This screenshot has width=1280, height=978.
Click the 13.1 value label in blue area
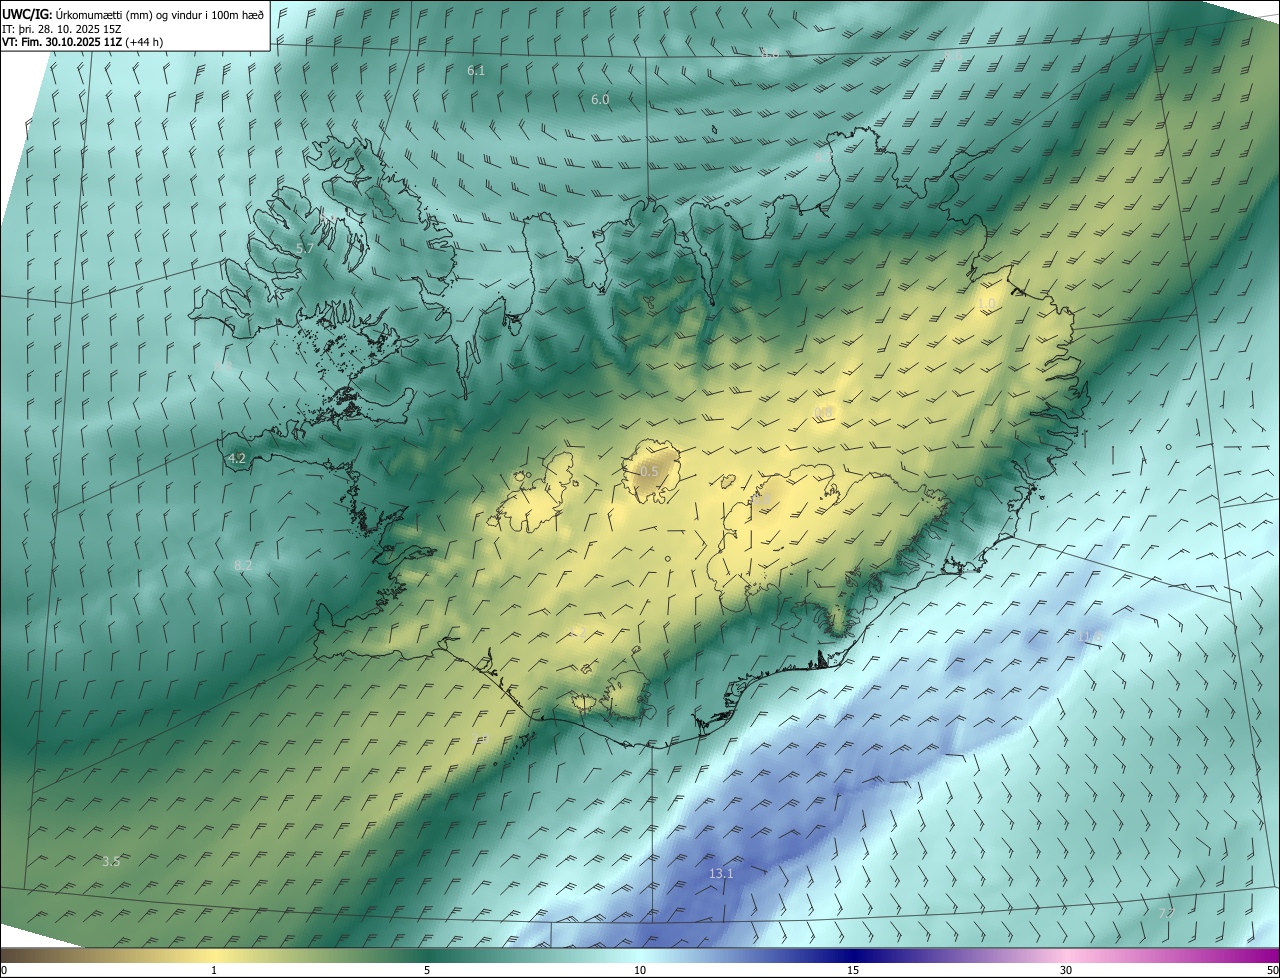click(x=721, y=873)
